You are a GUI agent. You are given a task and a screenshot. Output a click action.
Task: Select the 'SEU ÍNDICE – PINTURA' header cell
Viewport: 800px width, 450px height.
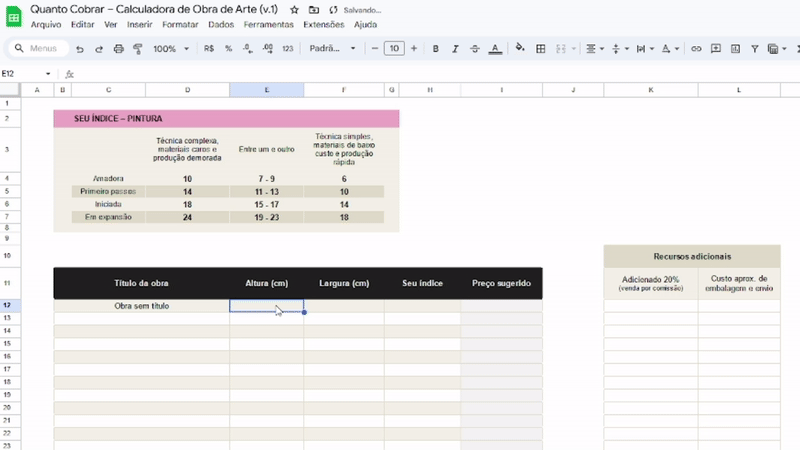pos(226,118)
